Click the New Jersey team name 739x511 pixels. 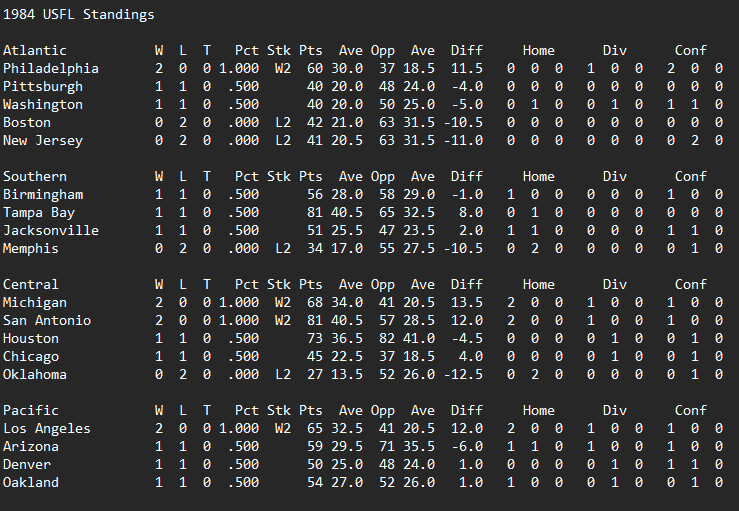(x=43, y=141)
